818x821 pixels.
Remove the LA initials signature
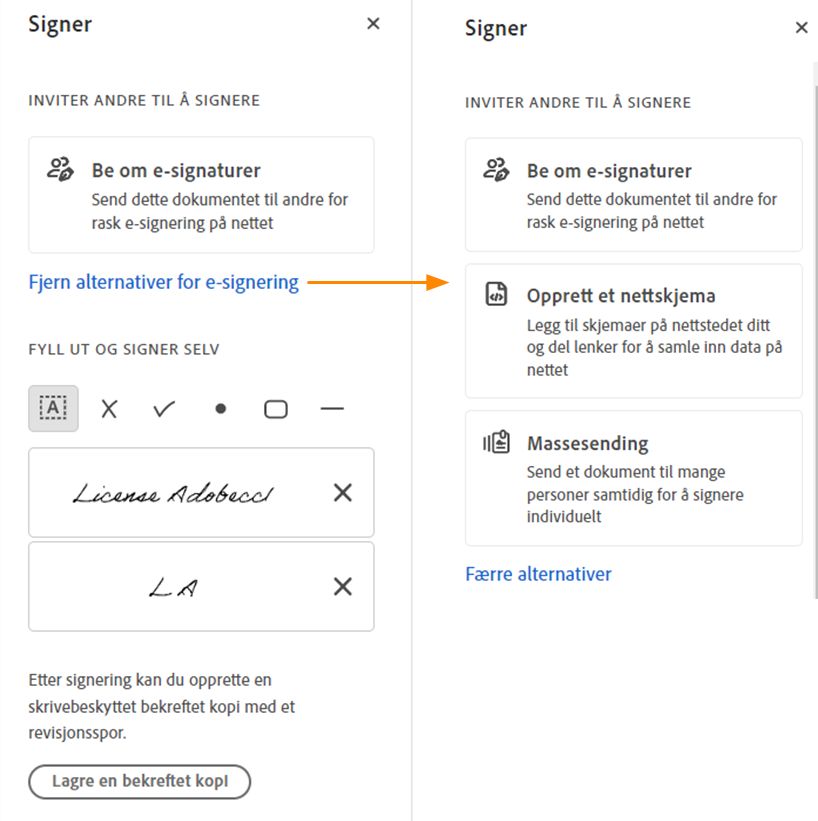pos(342,586)
